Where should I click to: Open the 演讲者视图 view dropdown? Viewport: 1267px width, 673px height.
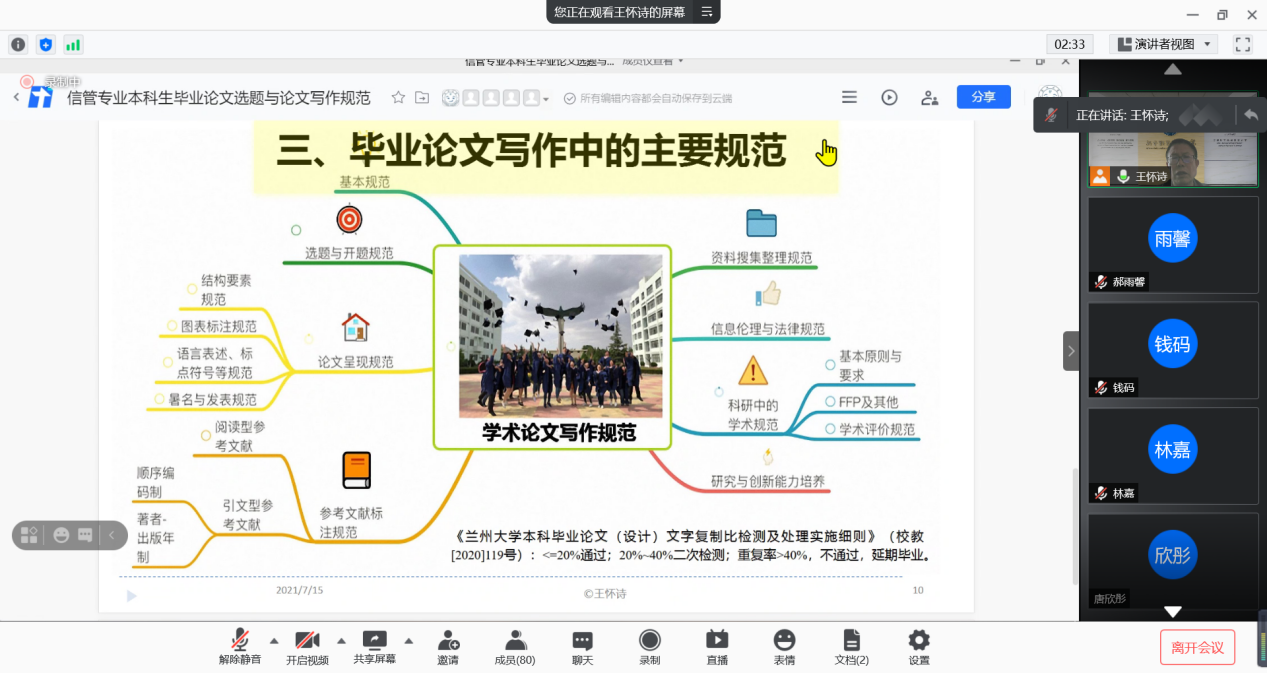pos(1164,44)
